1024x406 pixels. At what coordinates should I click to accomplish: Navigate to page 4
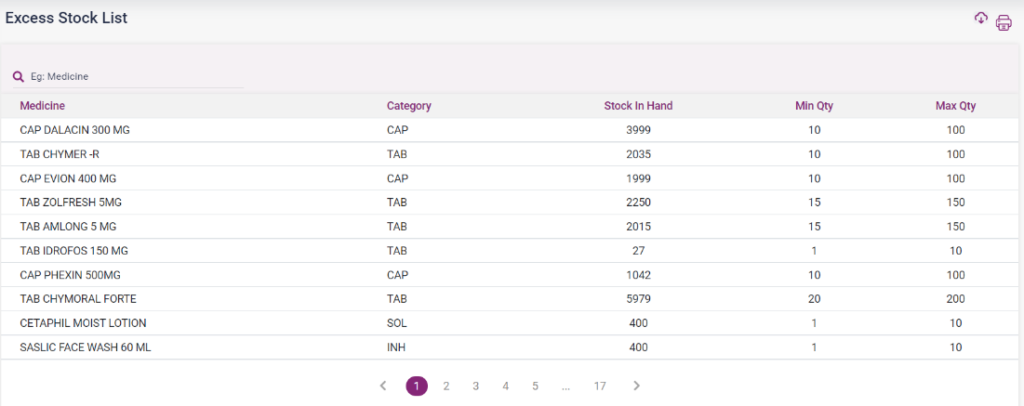coord(505,386)
